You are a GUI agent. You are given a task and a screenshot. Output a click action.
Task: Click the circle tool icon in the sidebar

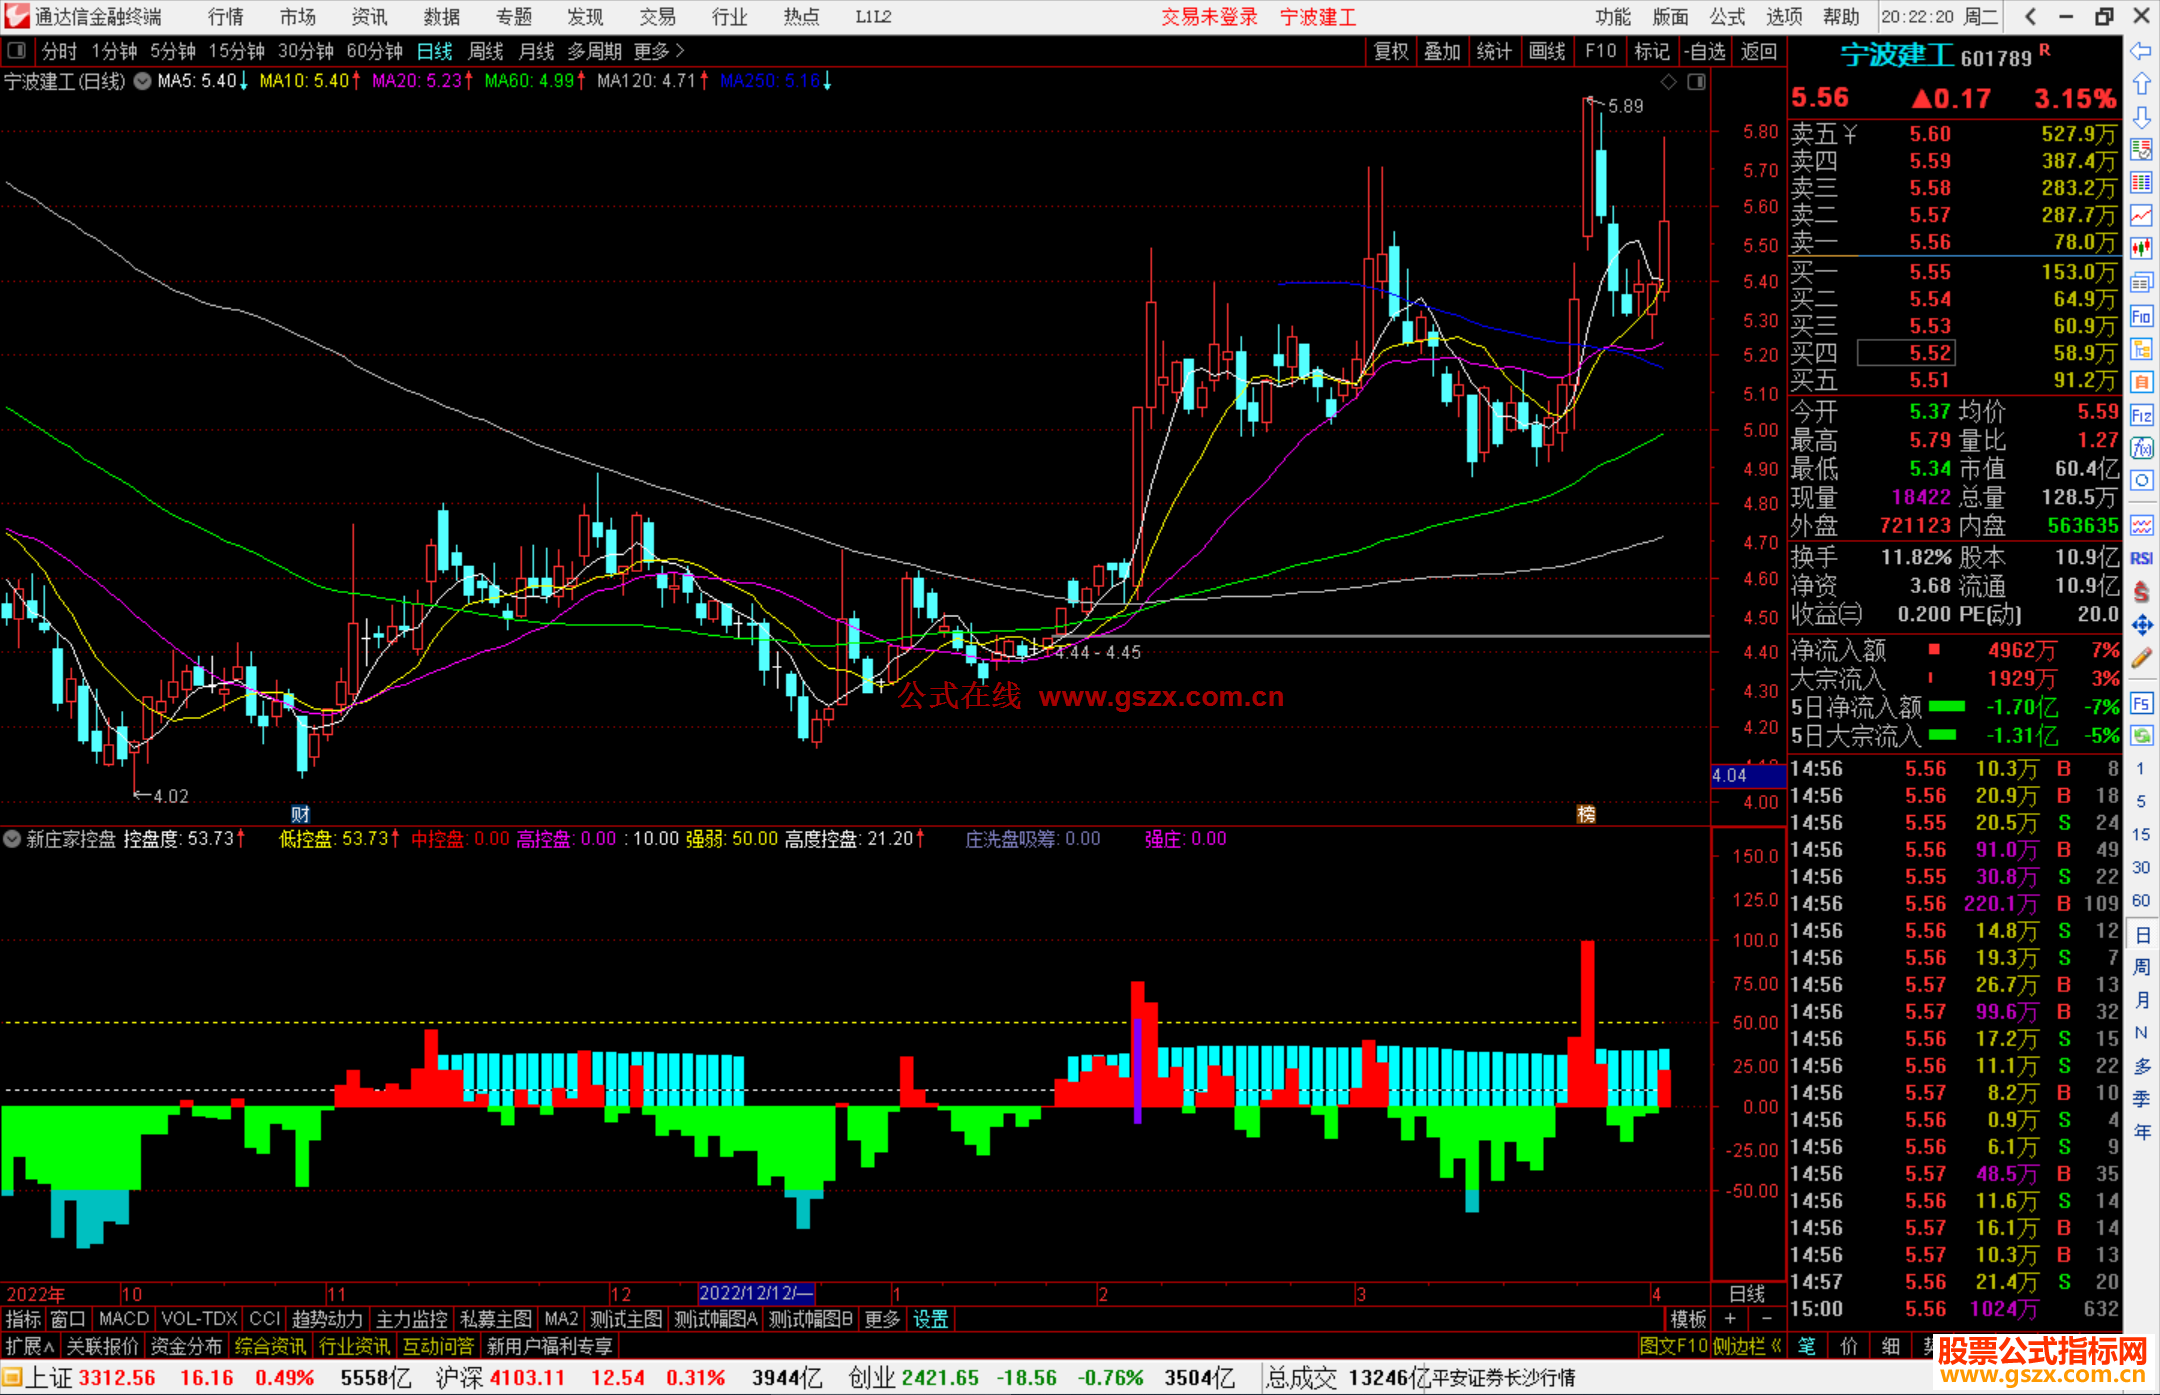tap(2141, 481)
